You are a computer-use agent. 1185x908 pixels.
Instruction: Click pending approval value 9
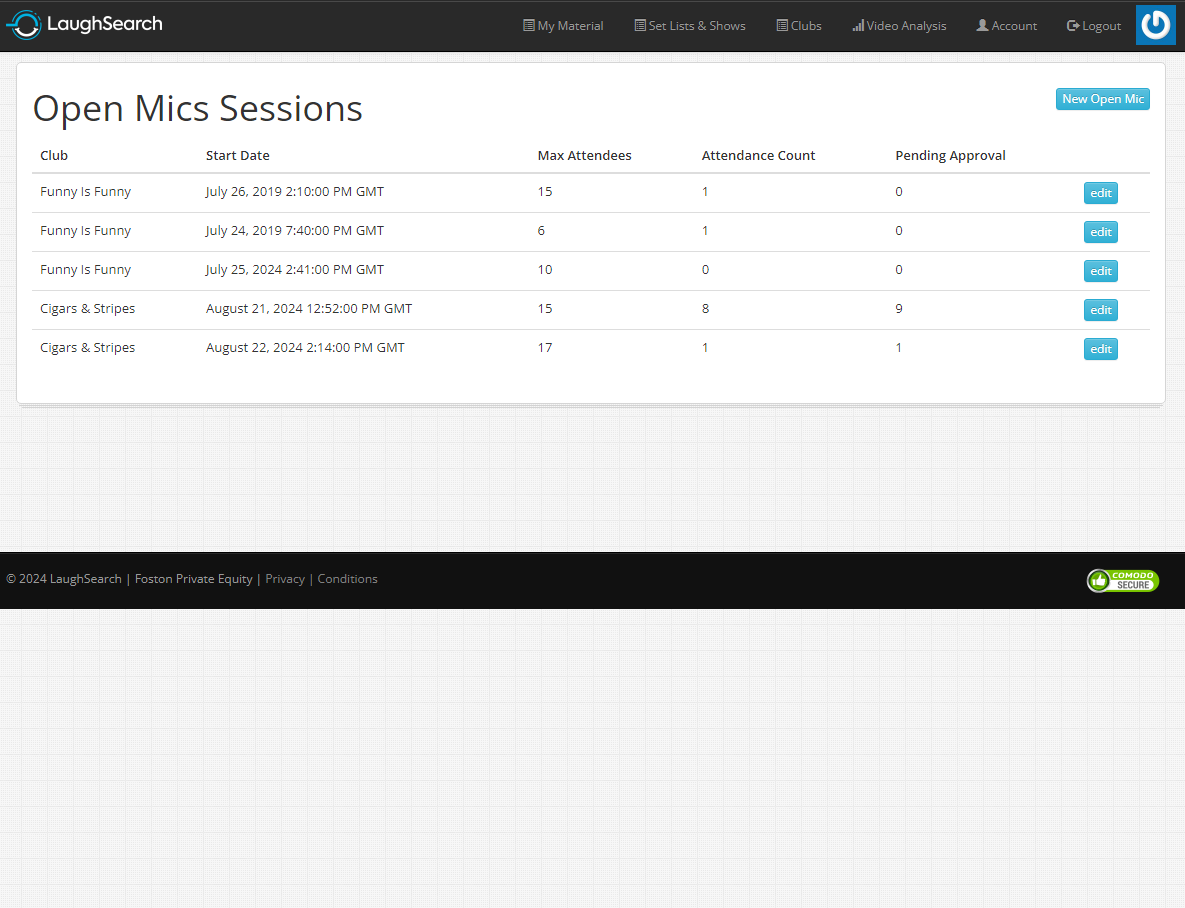click(x=899, y=308)
